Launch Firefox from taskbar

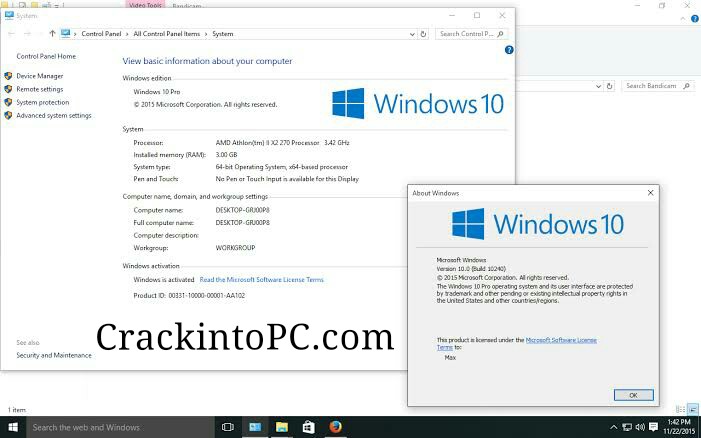(335, 427)
